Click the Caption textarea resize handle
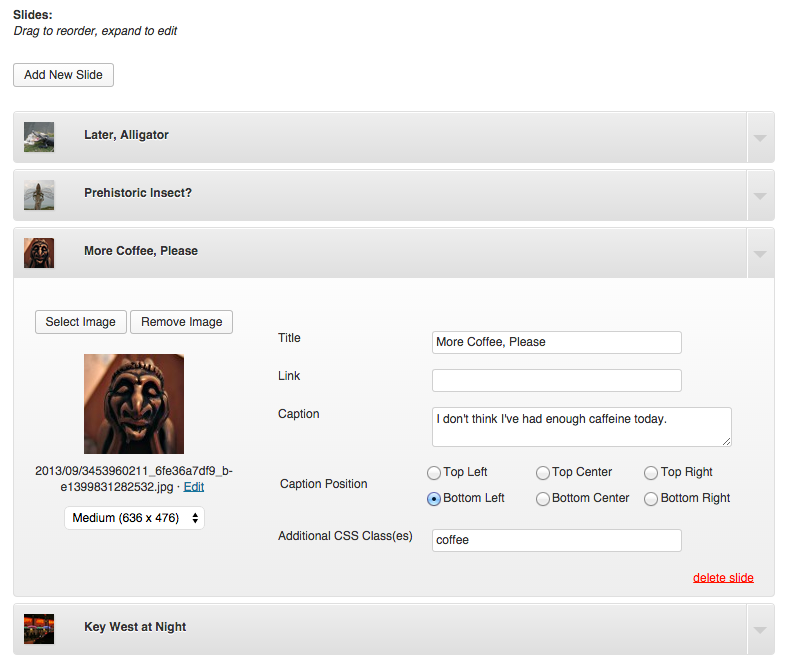Viewport: 788px width, 671px height. pyautogui.click(x=727, y=441)
